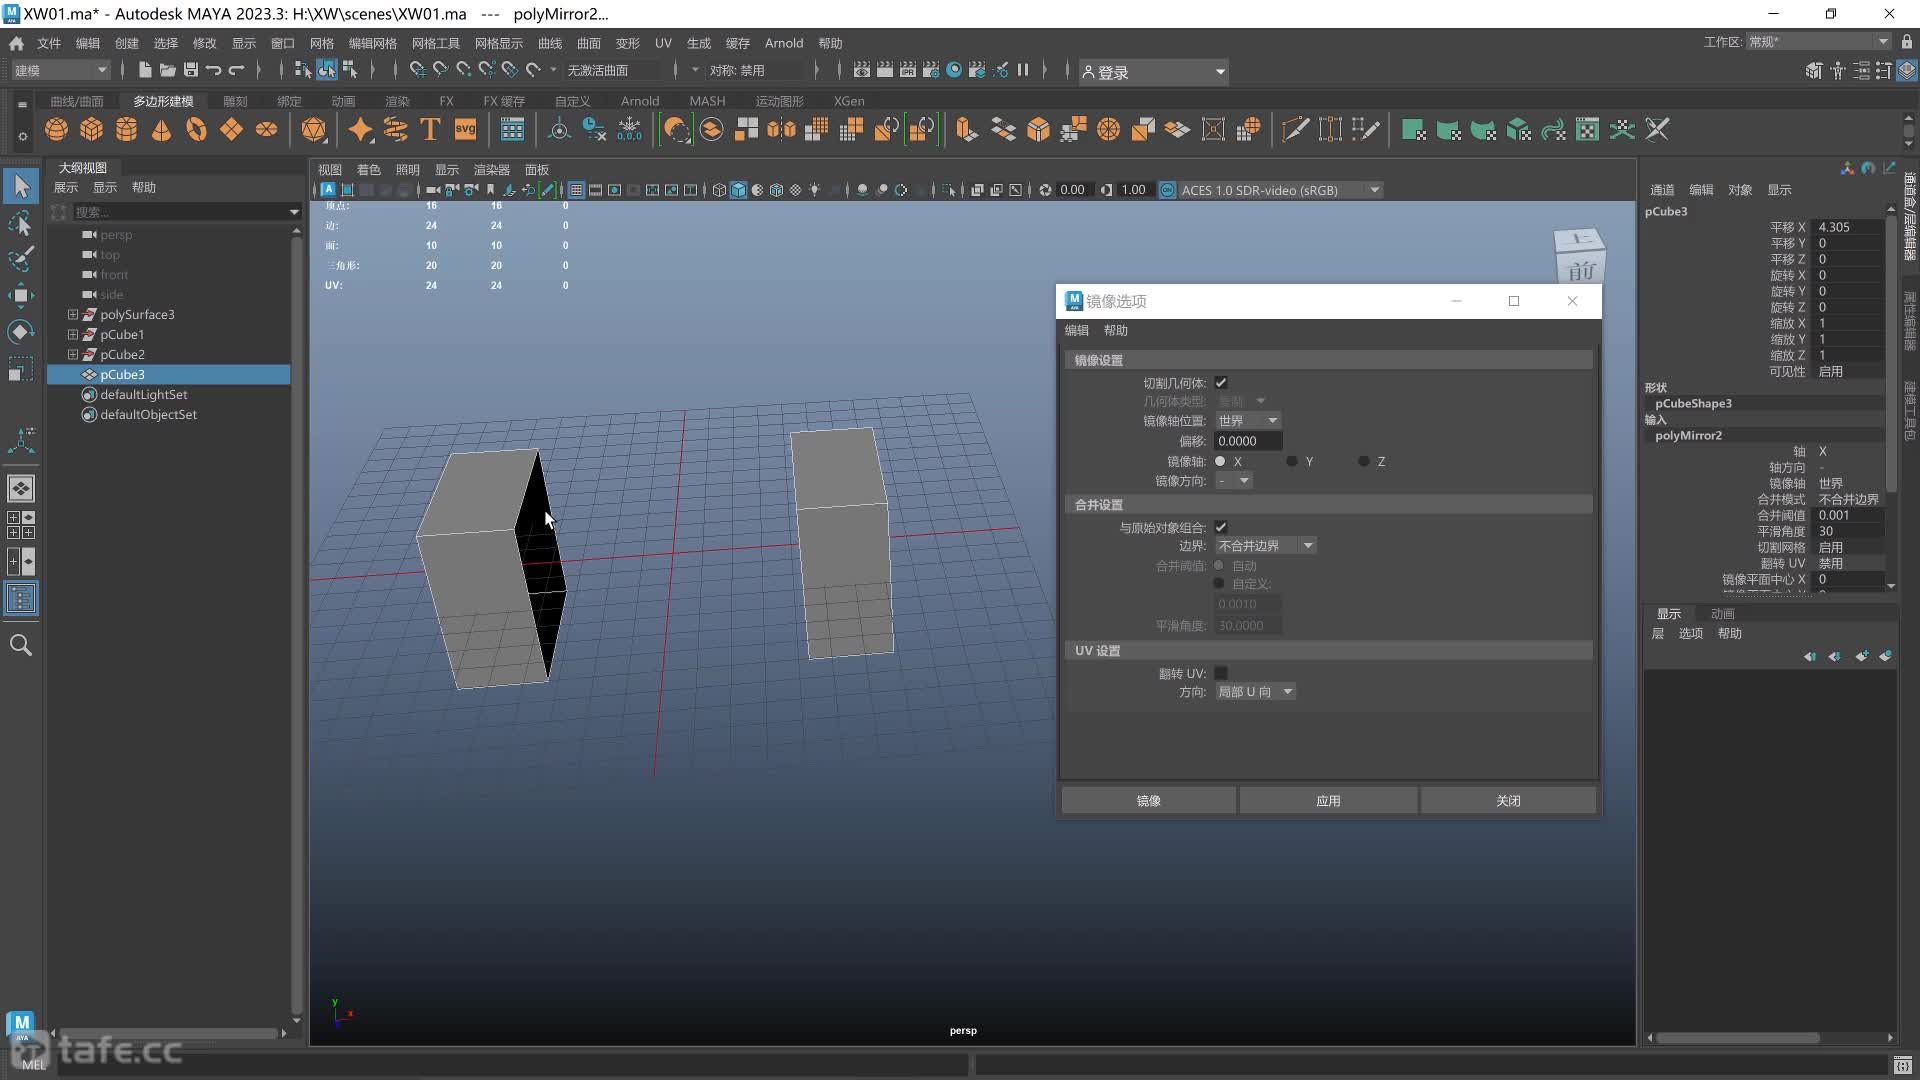
Task: Go to Maya home screen icon
Action: click(x=16, y=43)
